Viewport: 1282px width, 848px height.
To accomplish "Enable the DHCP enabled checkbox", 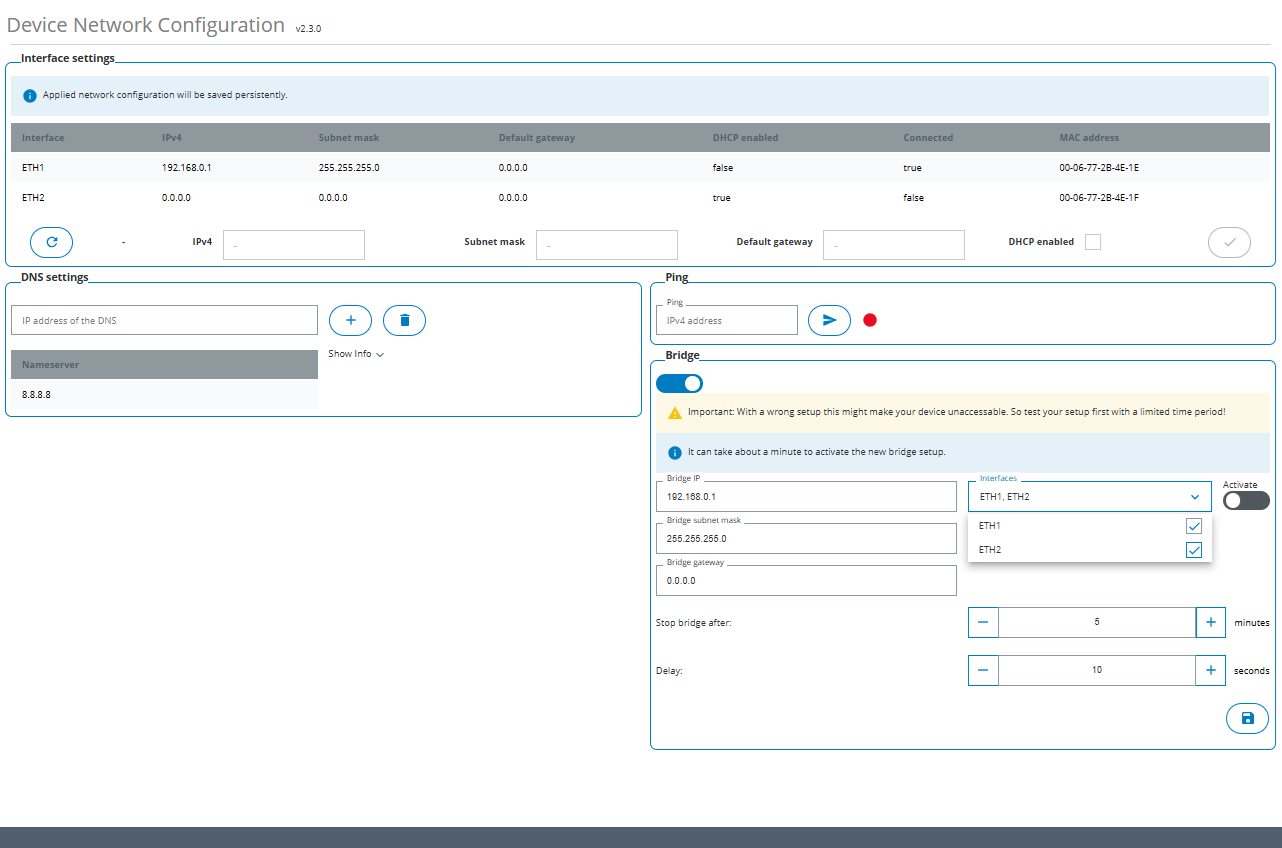I will click(x=1093, y=242).
